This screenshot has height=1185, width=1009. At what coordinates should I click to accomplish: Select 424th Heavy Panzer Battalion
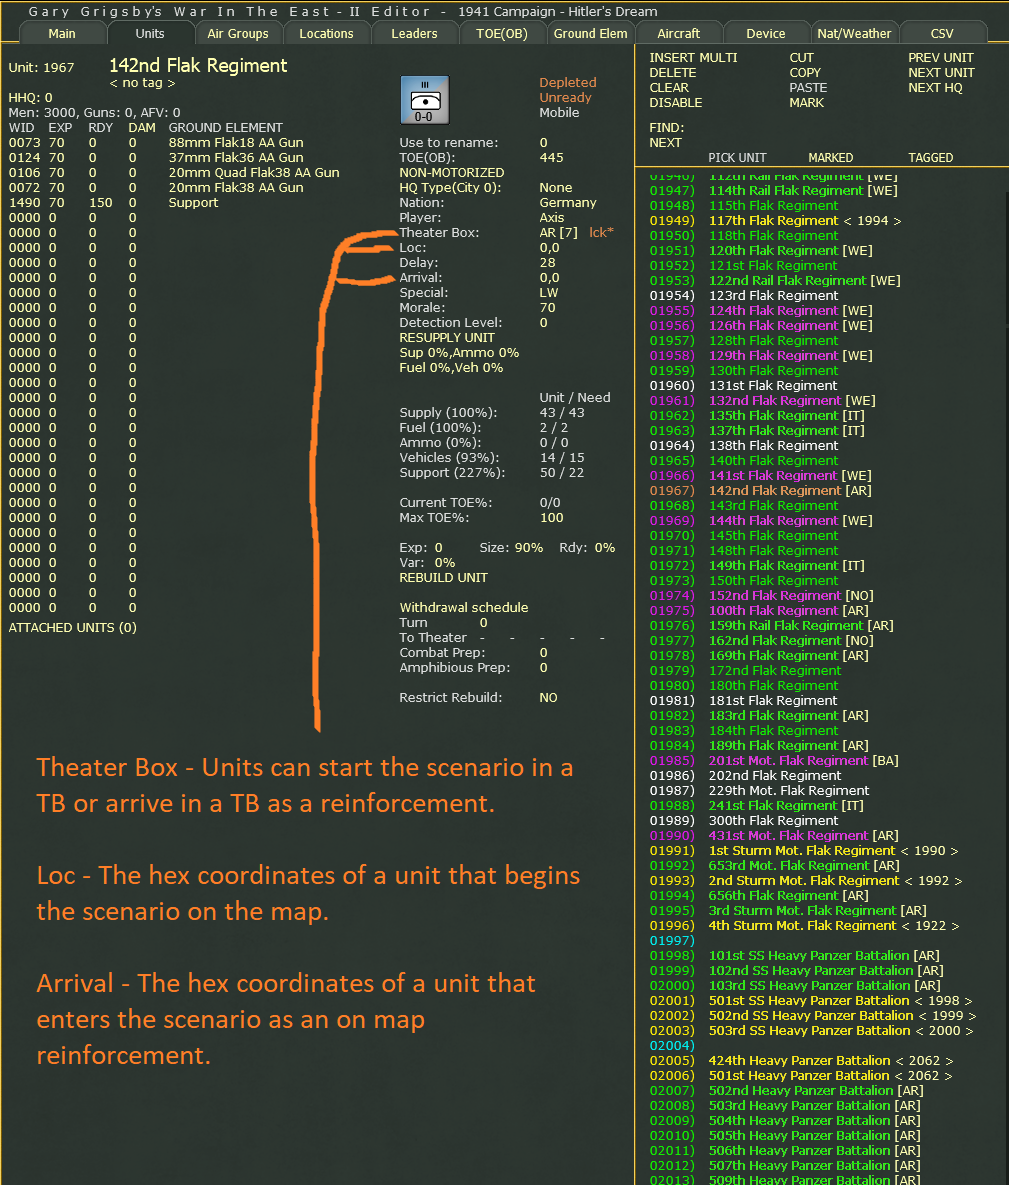pos(831,1060)
